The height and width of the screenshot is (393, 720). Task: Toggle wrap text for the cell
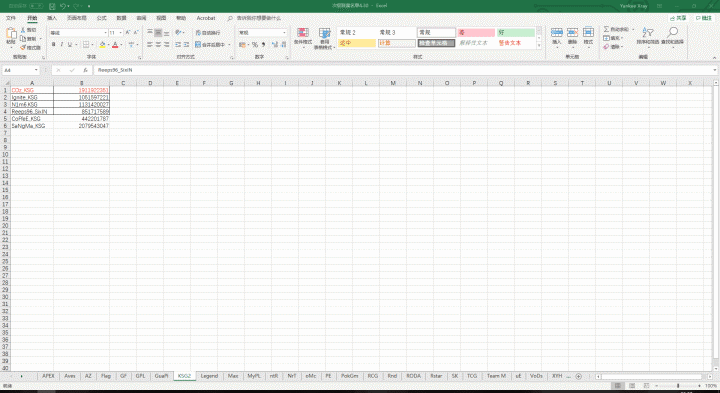pyautogui.click(x=208, y=33)
